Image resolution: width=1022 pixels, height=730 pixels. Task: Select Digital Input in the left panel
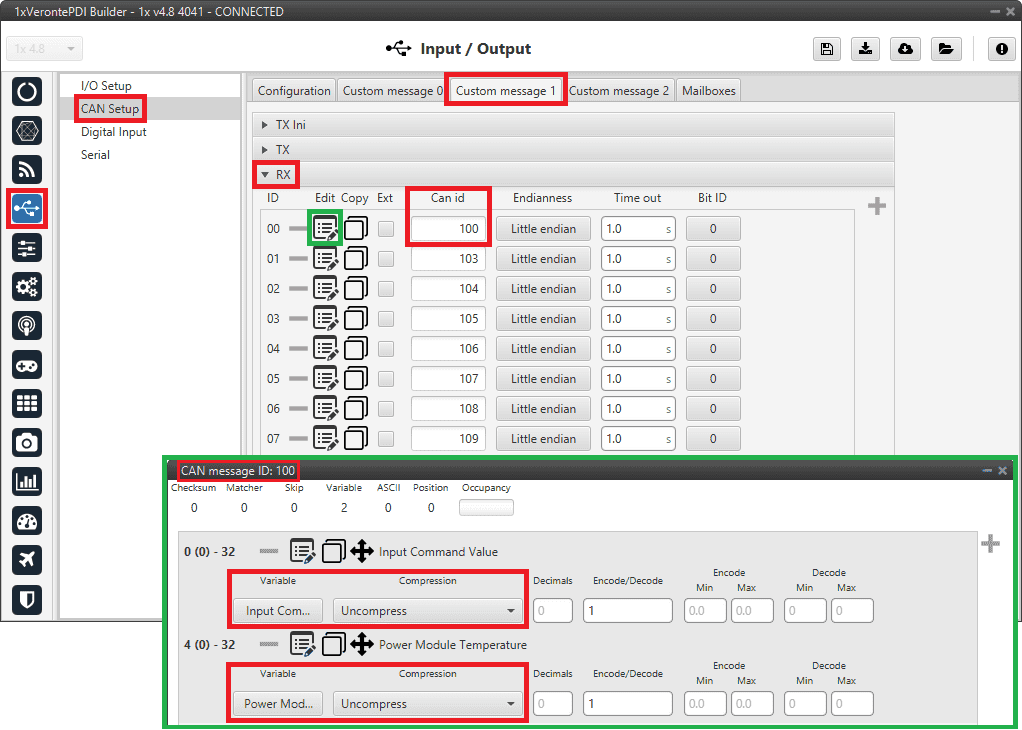(113, 132)
